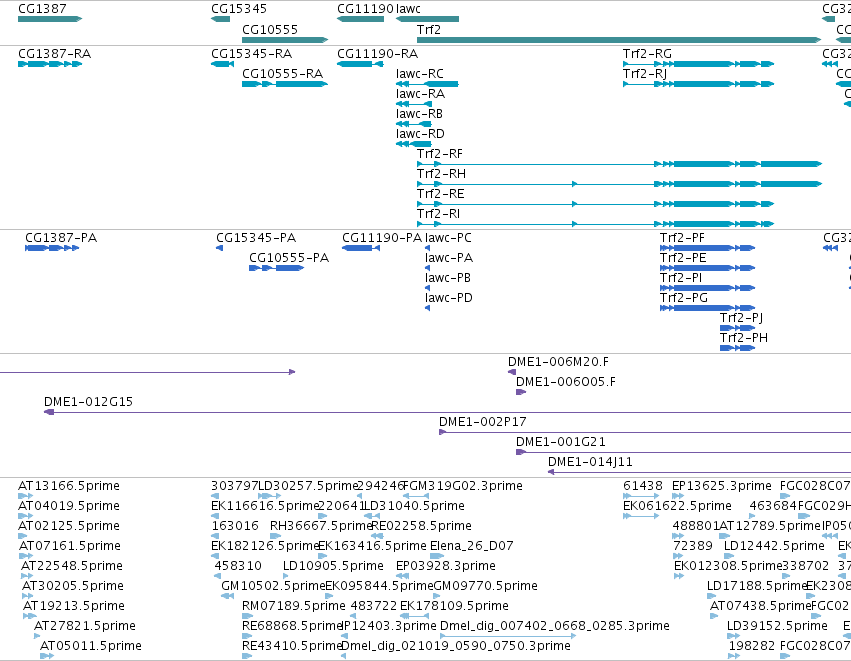The height and width of the screenshot is (661, 851).
Task: Click the LD12442.5prime EST label
Action: [774, 546]
